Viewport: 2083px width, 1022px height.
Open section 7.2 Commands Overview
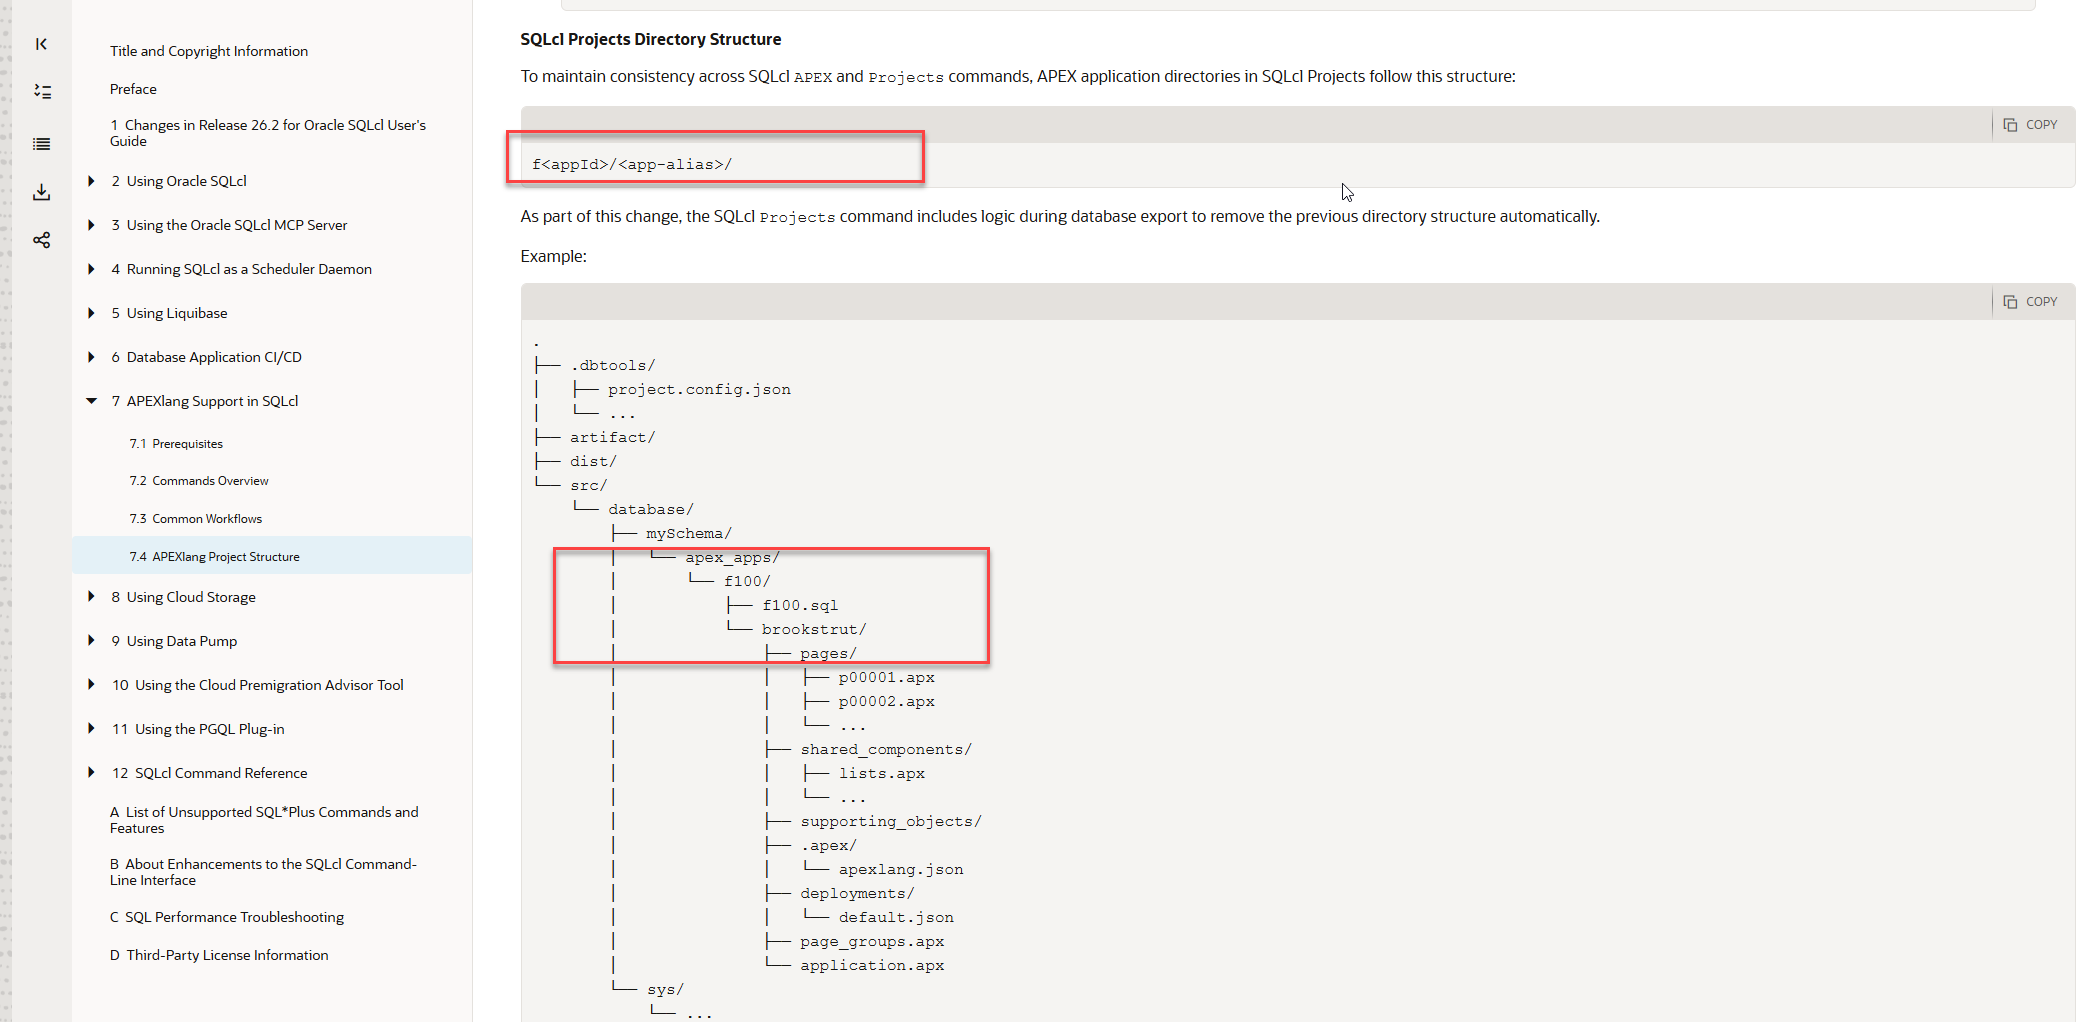click(199, 481)
